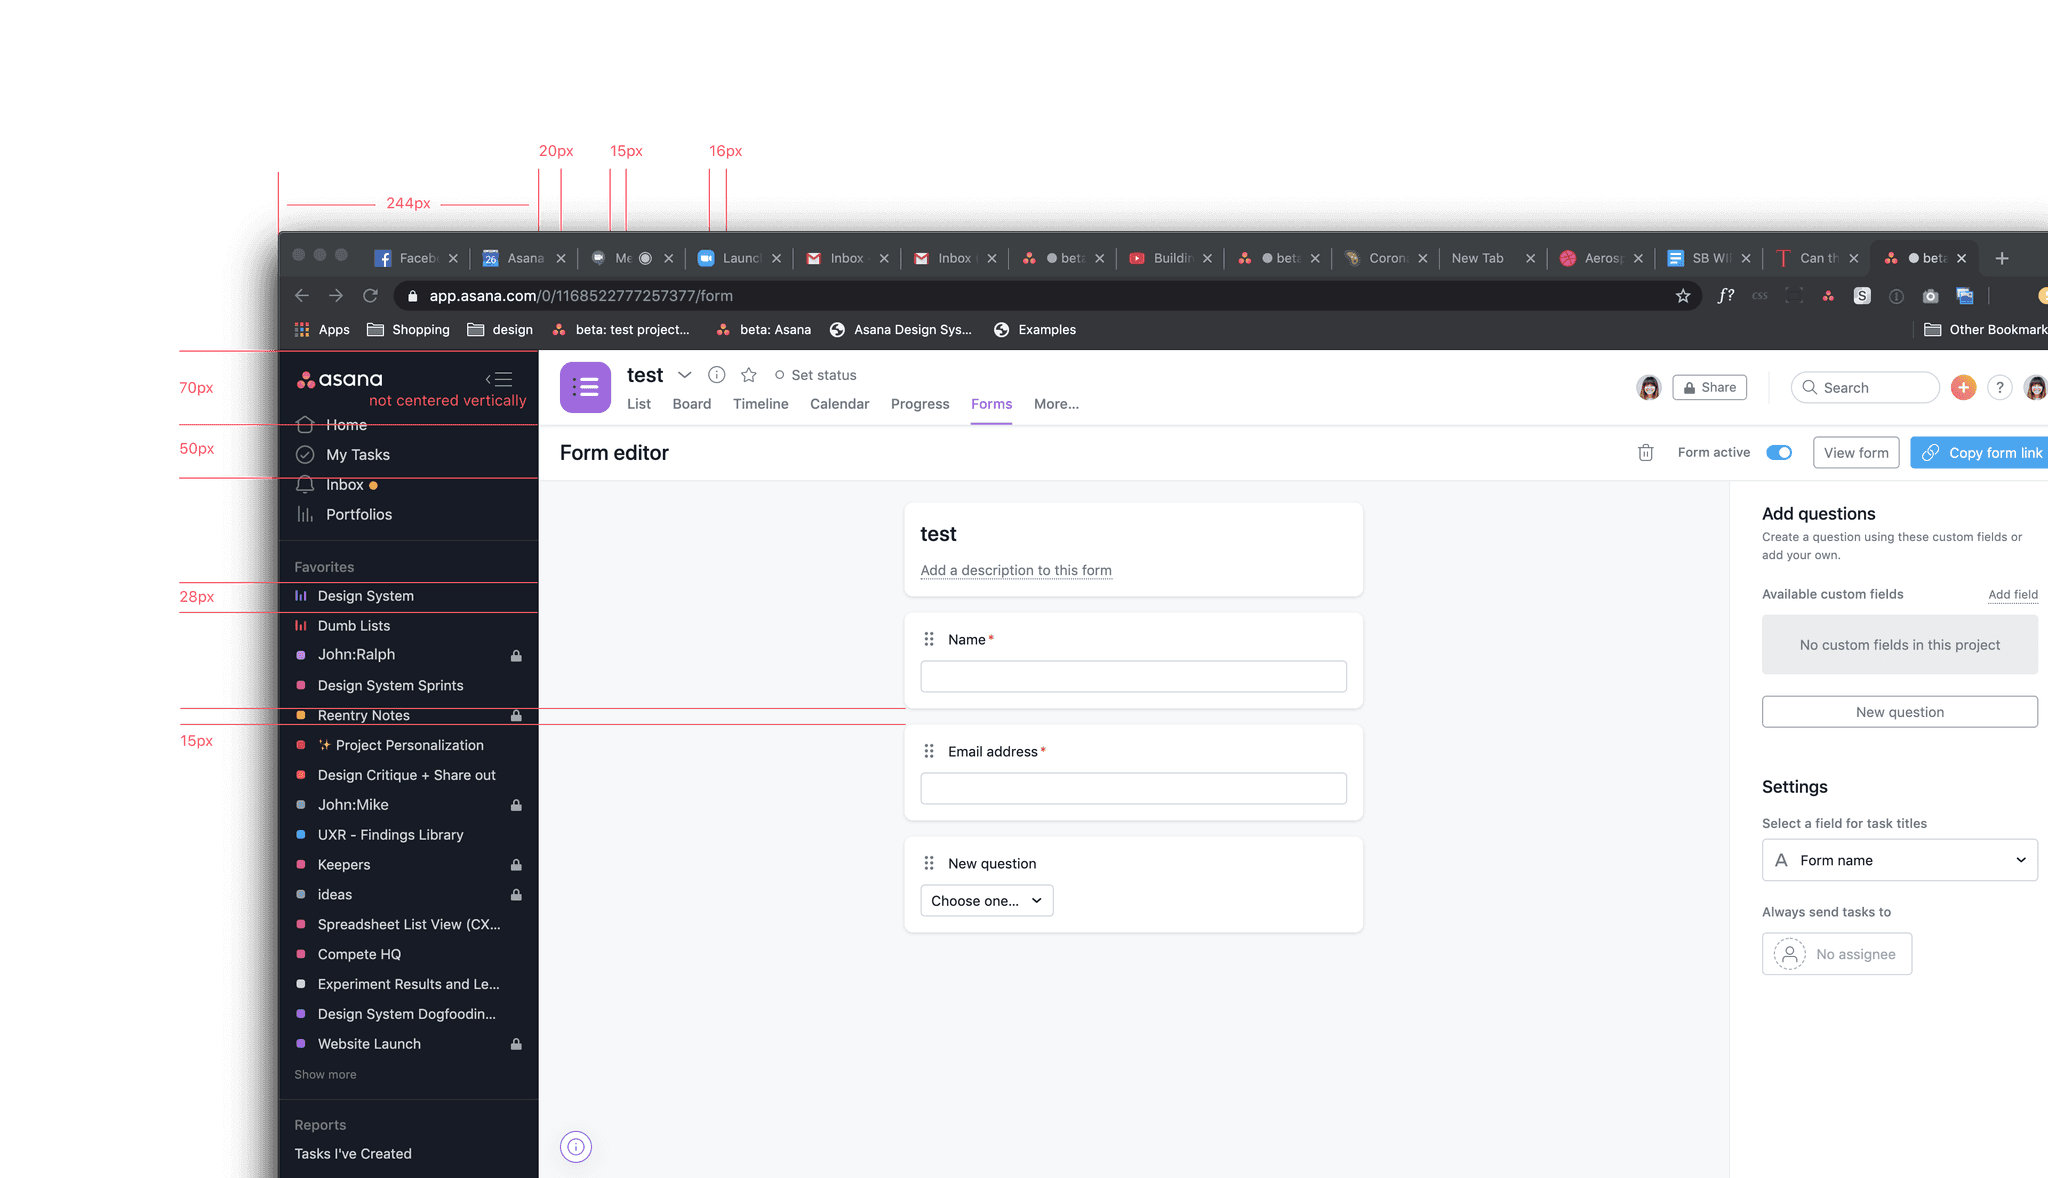Click drag handle beside Email address question
This screenshot has width=2048, height=1178.
click(929, 751)
